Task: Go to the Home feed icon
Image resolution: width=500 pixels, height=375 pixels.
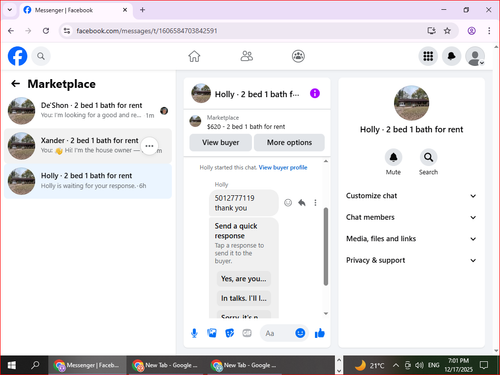Action: click(x=194, y=56)
